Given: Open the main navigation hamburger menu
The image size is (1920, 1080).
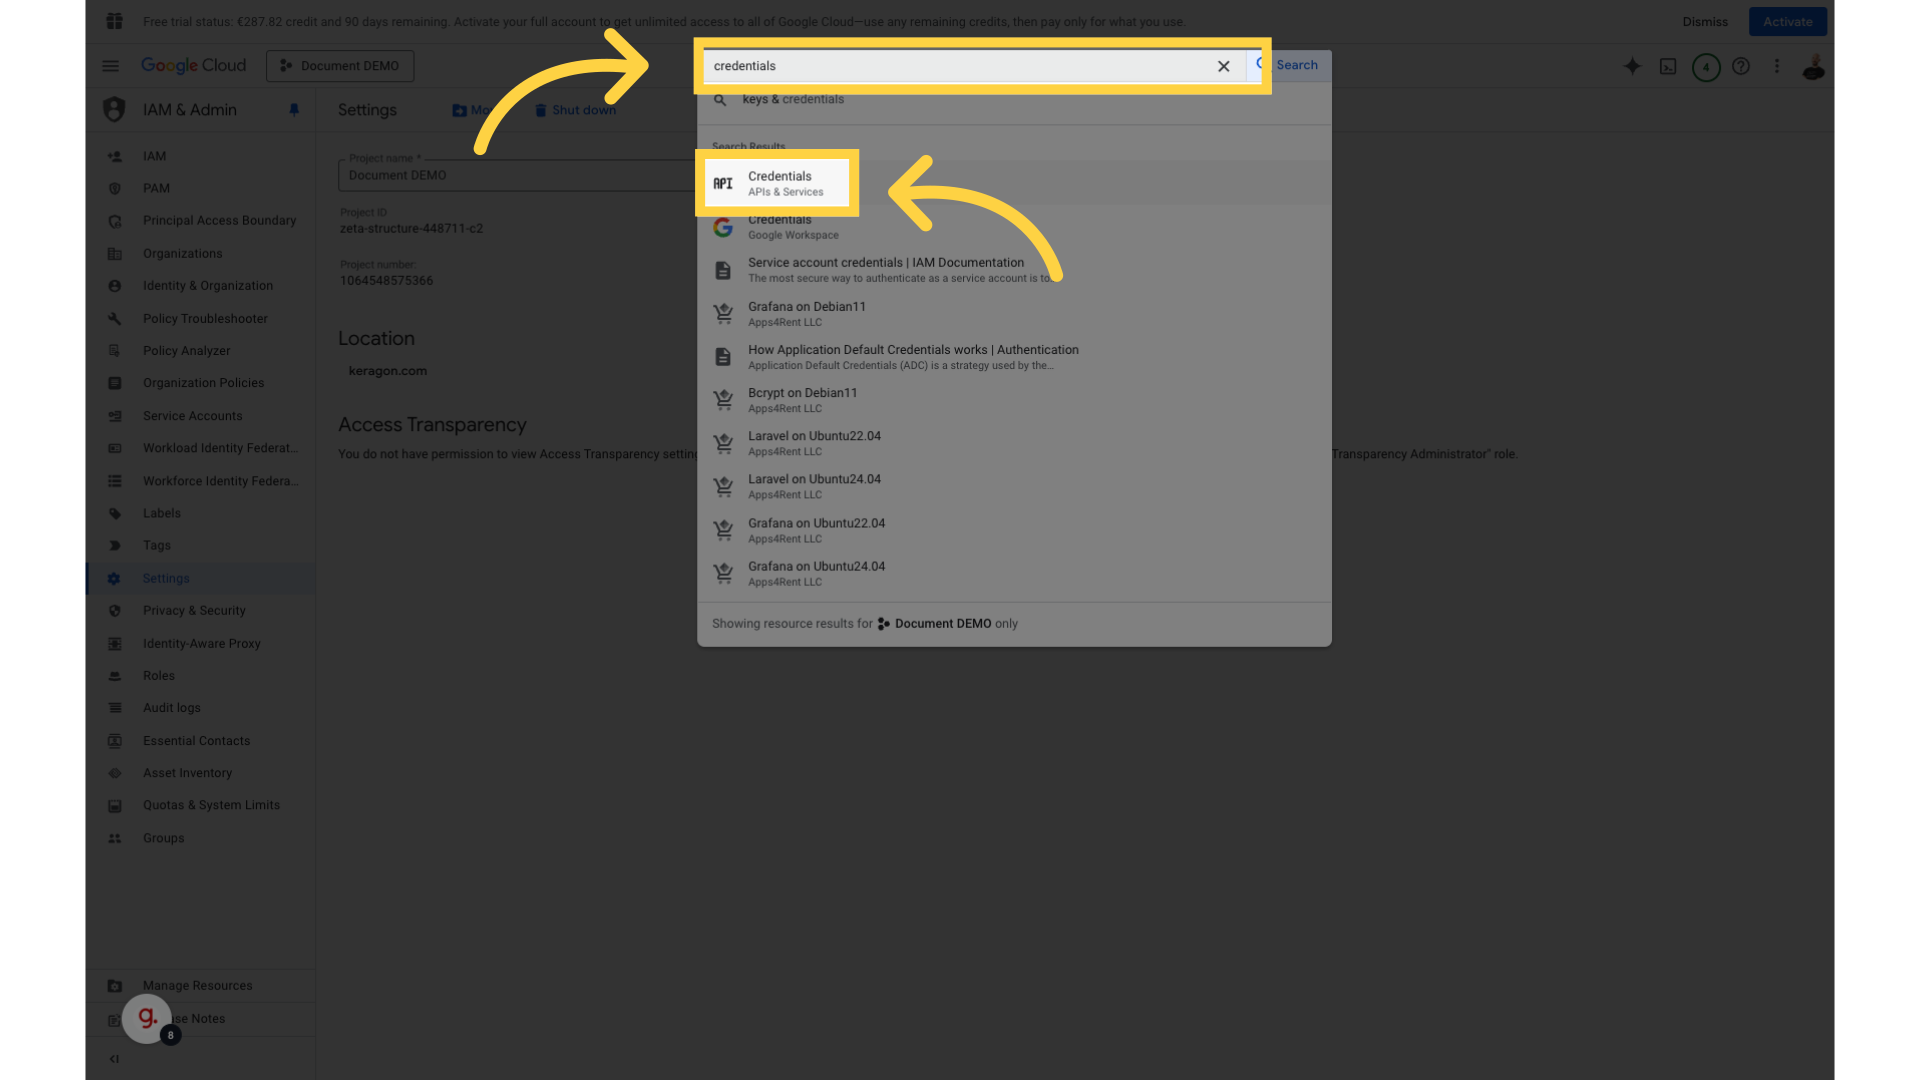Looking at the screenshot, I should coord(110,66).
